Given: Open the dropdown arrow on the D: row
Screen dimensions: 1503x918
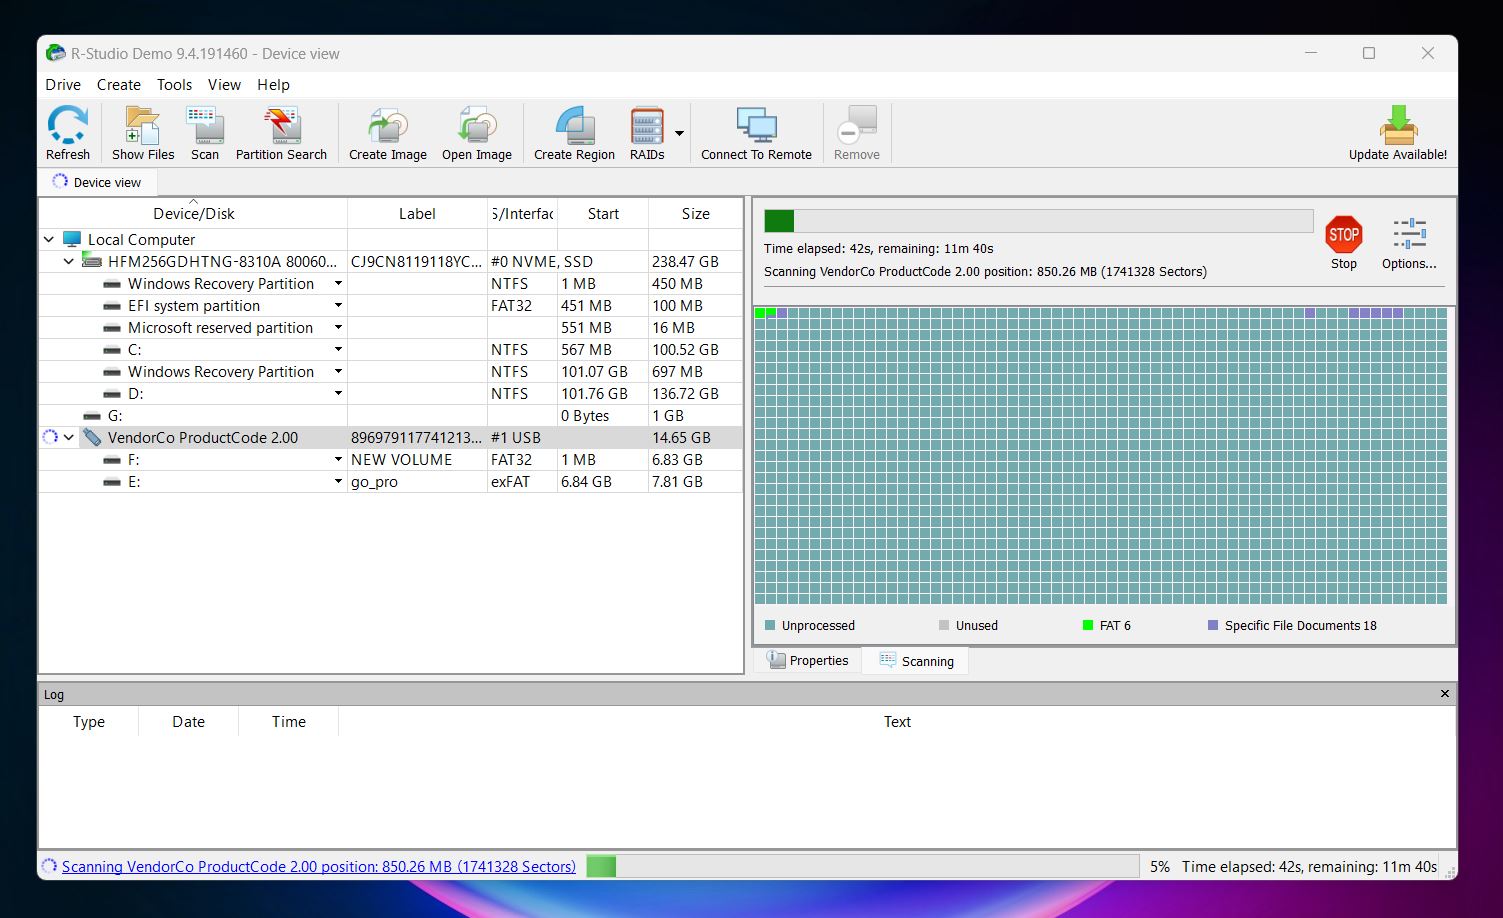Looking at the screenshot, I should pyautogui.click(x=338, y=393).
